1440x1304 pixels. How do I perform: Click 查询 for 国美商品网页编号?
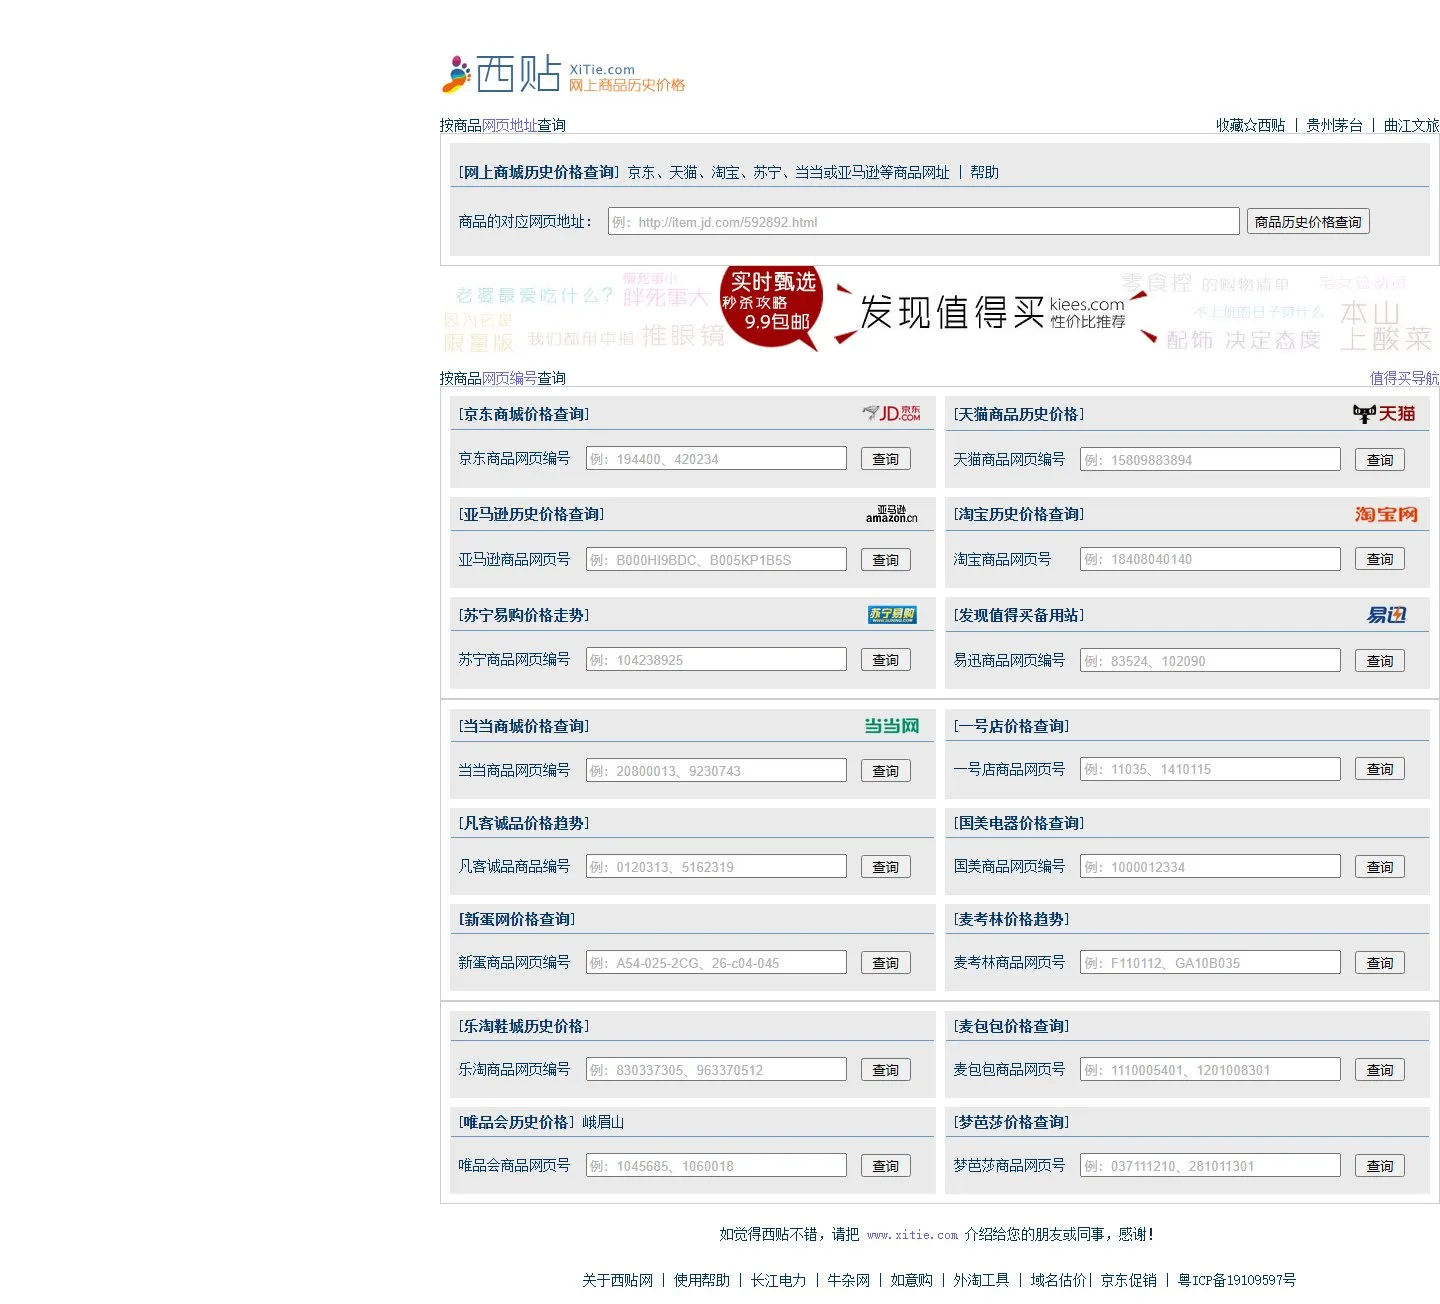(x=1380, y=867)
